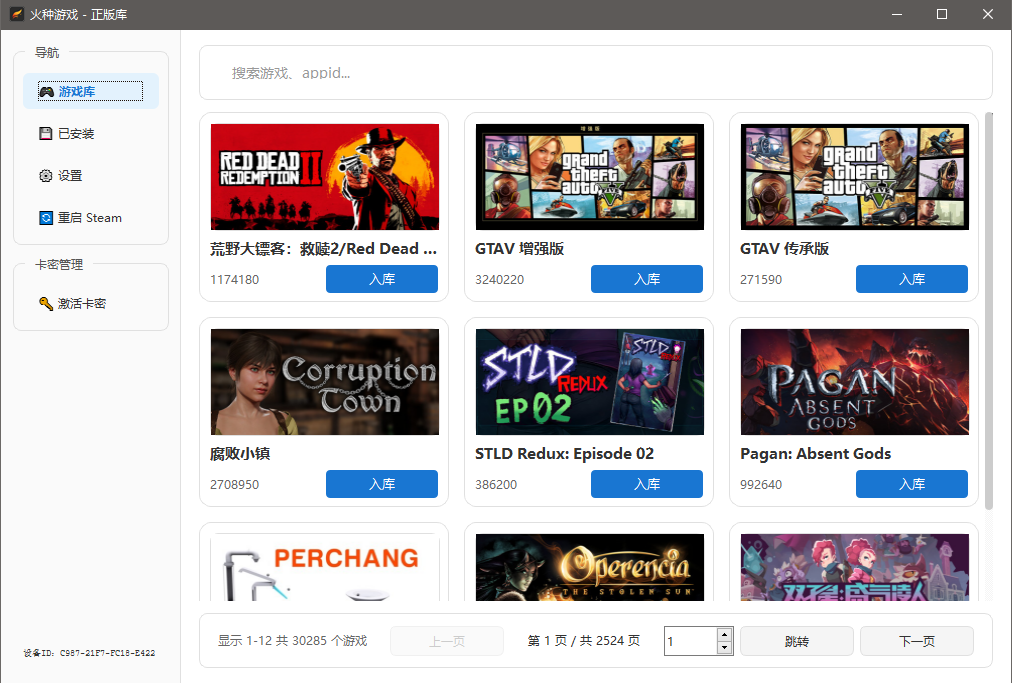
Task: Click 入库 for Red Dead Redemption 2
Action: click(381, 279)
